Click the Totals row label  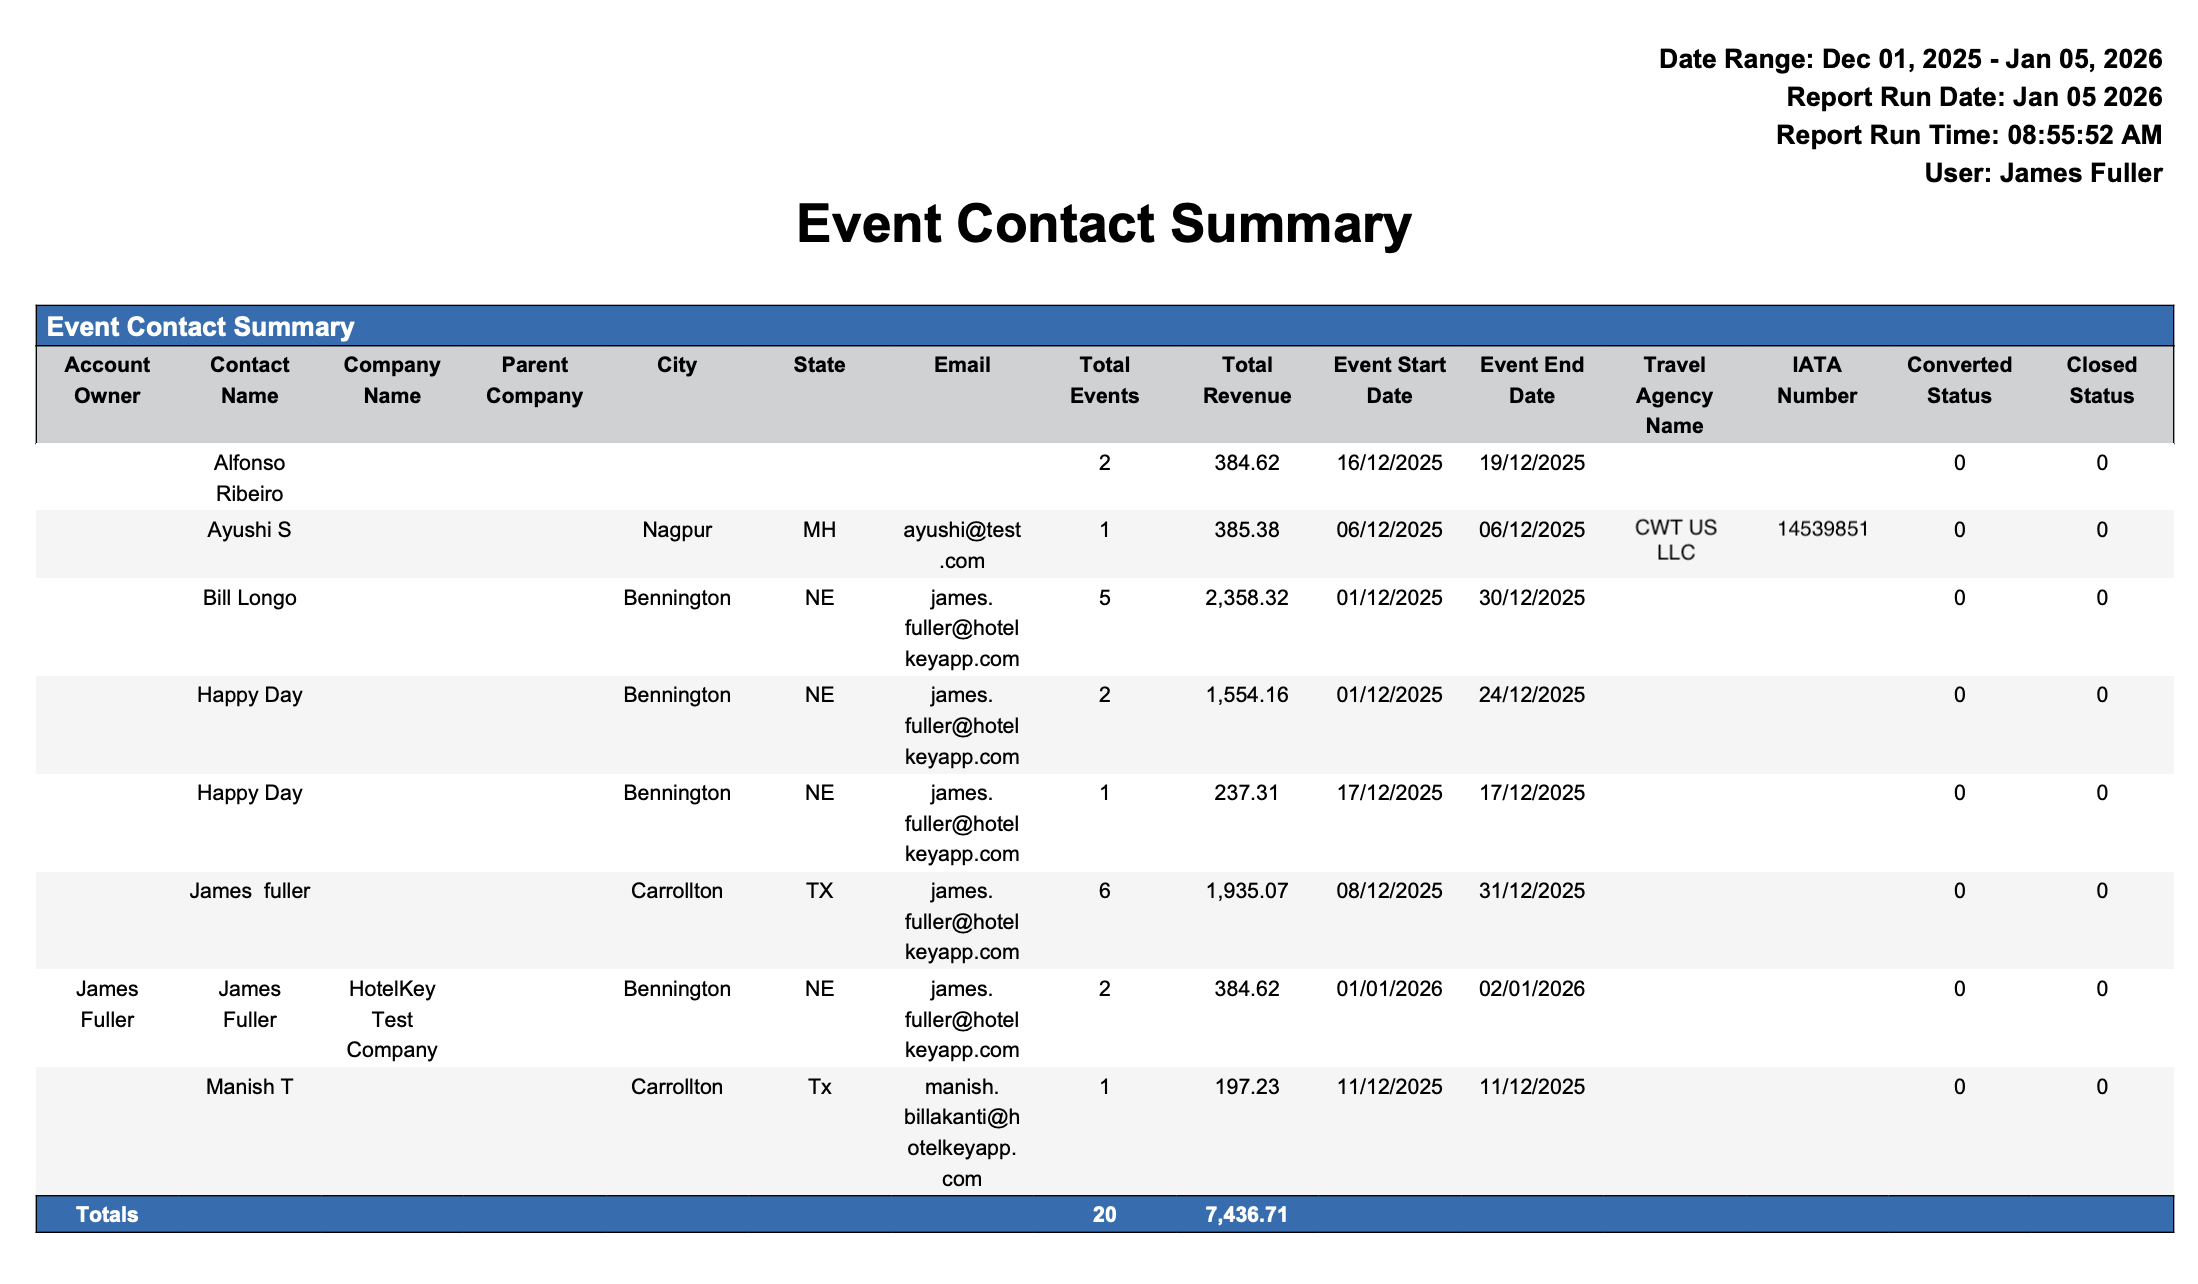(x=107, y=1215)
